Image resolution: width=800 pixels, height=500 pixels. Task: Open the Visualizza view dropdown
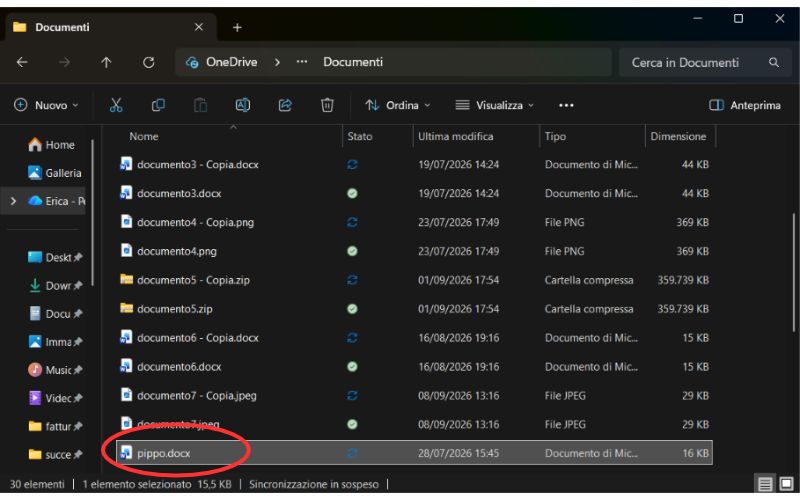point(494,105)
